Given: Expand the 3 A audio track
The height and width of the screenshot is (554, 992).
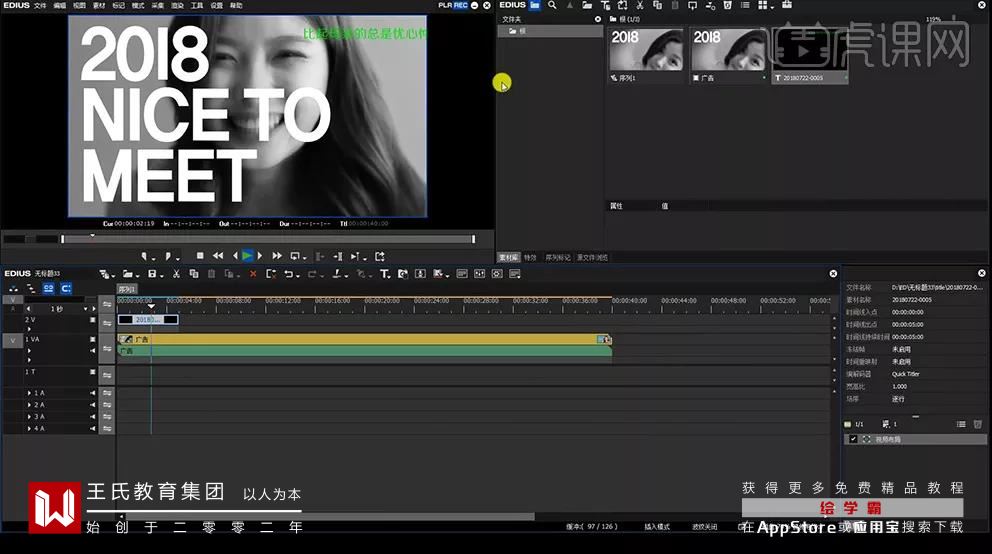Looking at the screenshot, I should click(29, 417).
